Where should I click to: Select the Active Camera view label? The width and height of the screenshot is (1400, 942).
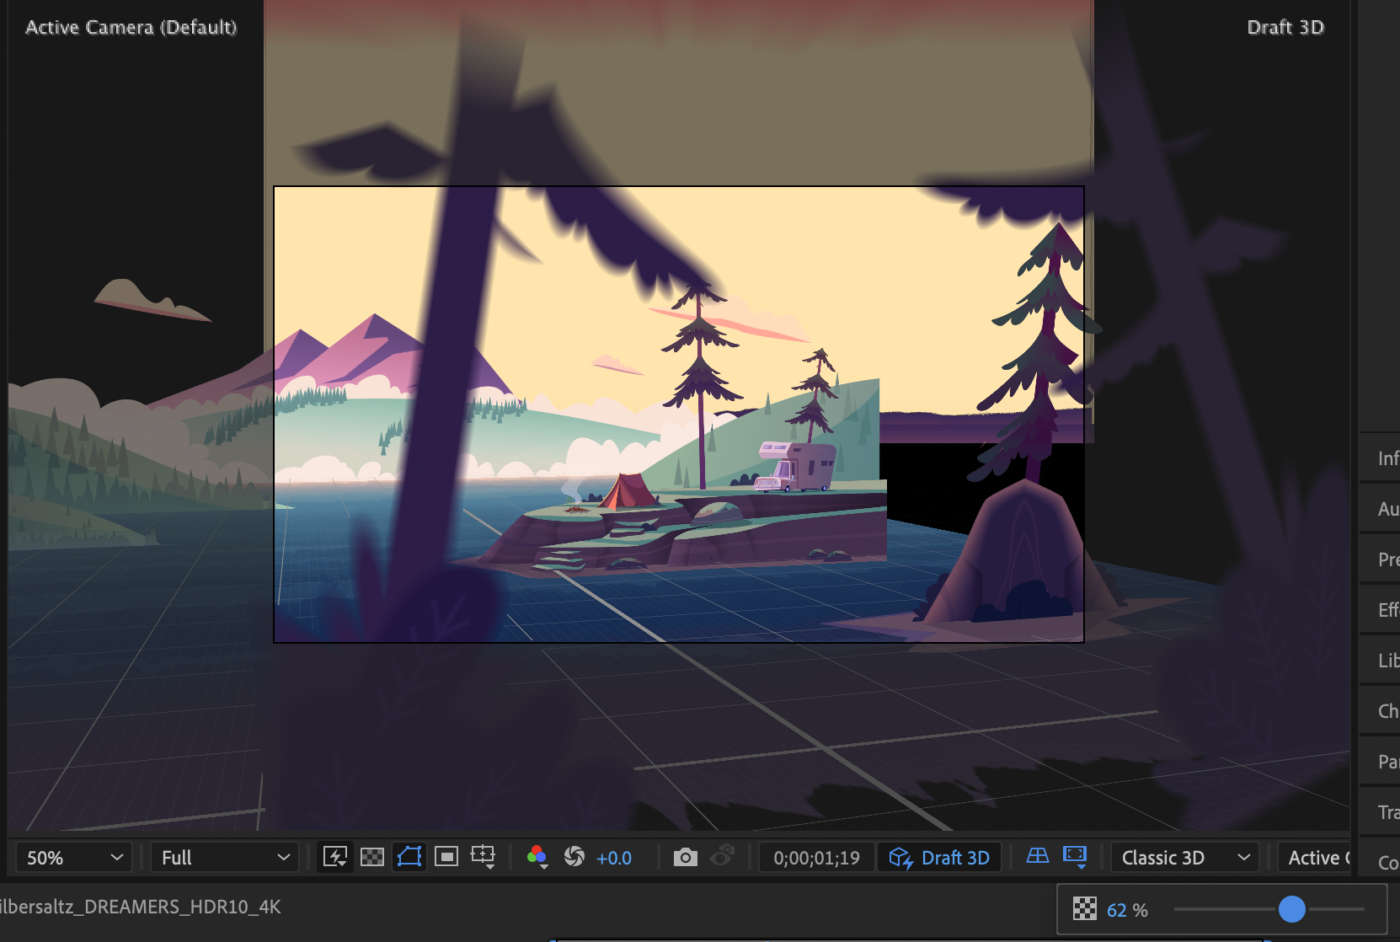pos(130,27)
